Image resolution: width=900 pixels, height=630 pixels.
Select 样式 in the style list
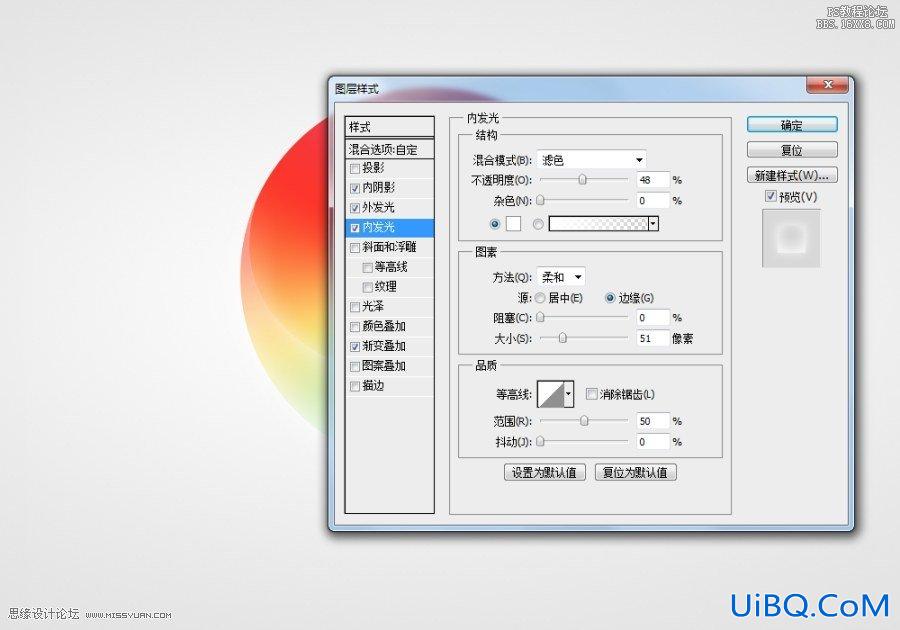(389, 127)
